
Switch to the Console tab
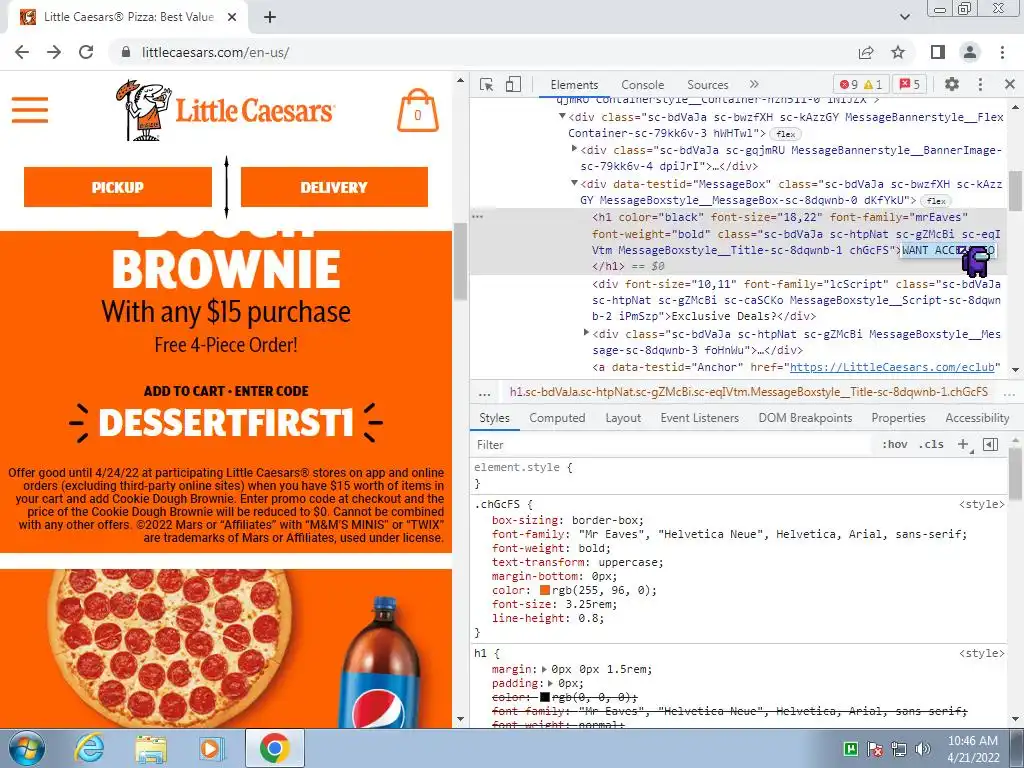click(643, 85)
